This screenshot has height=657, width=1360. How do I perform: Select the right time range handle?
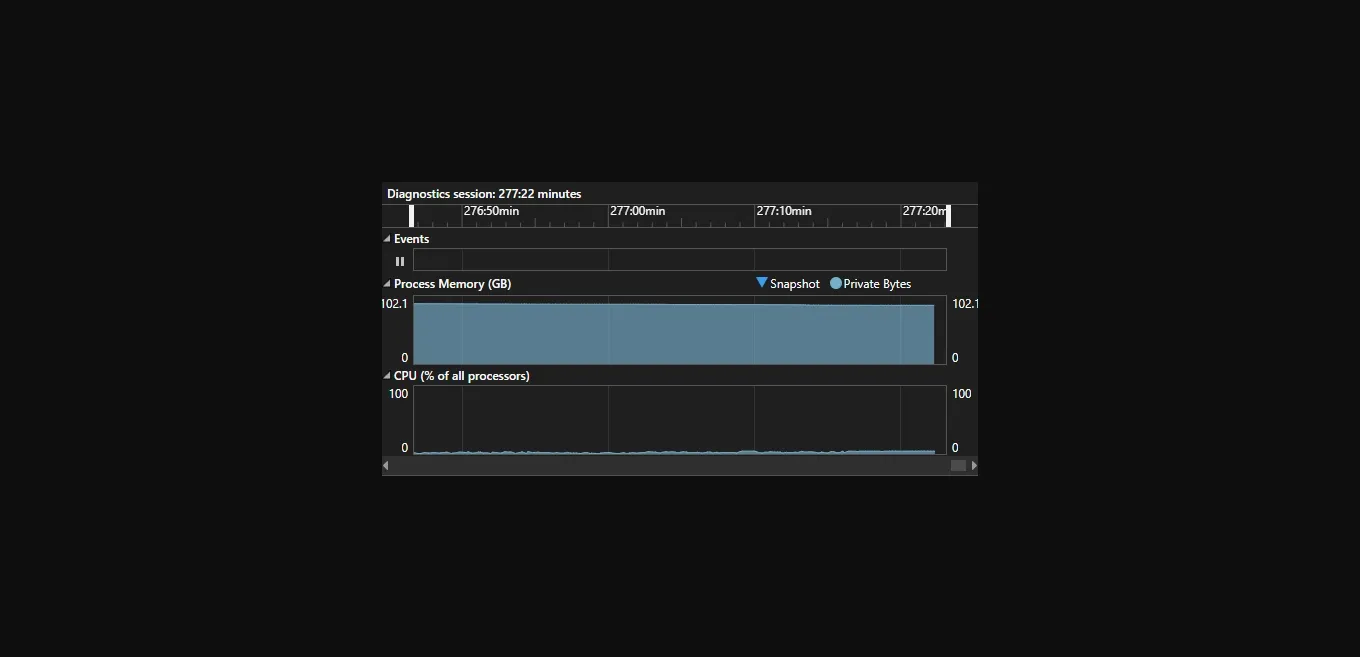[x=948, y=215]
